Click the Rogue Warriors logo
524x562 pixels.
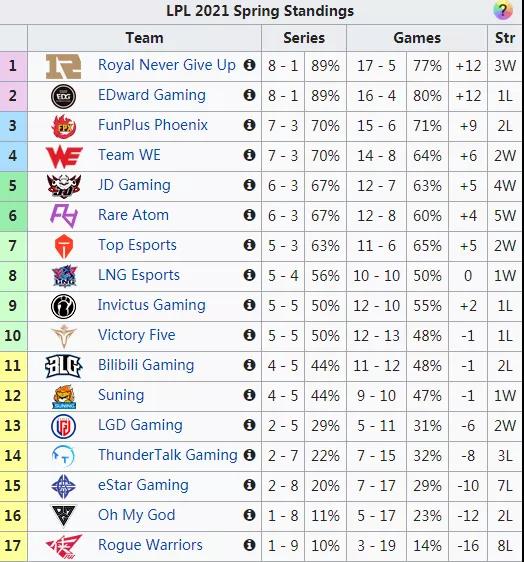click(x=64, y=546)
